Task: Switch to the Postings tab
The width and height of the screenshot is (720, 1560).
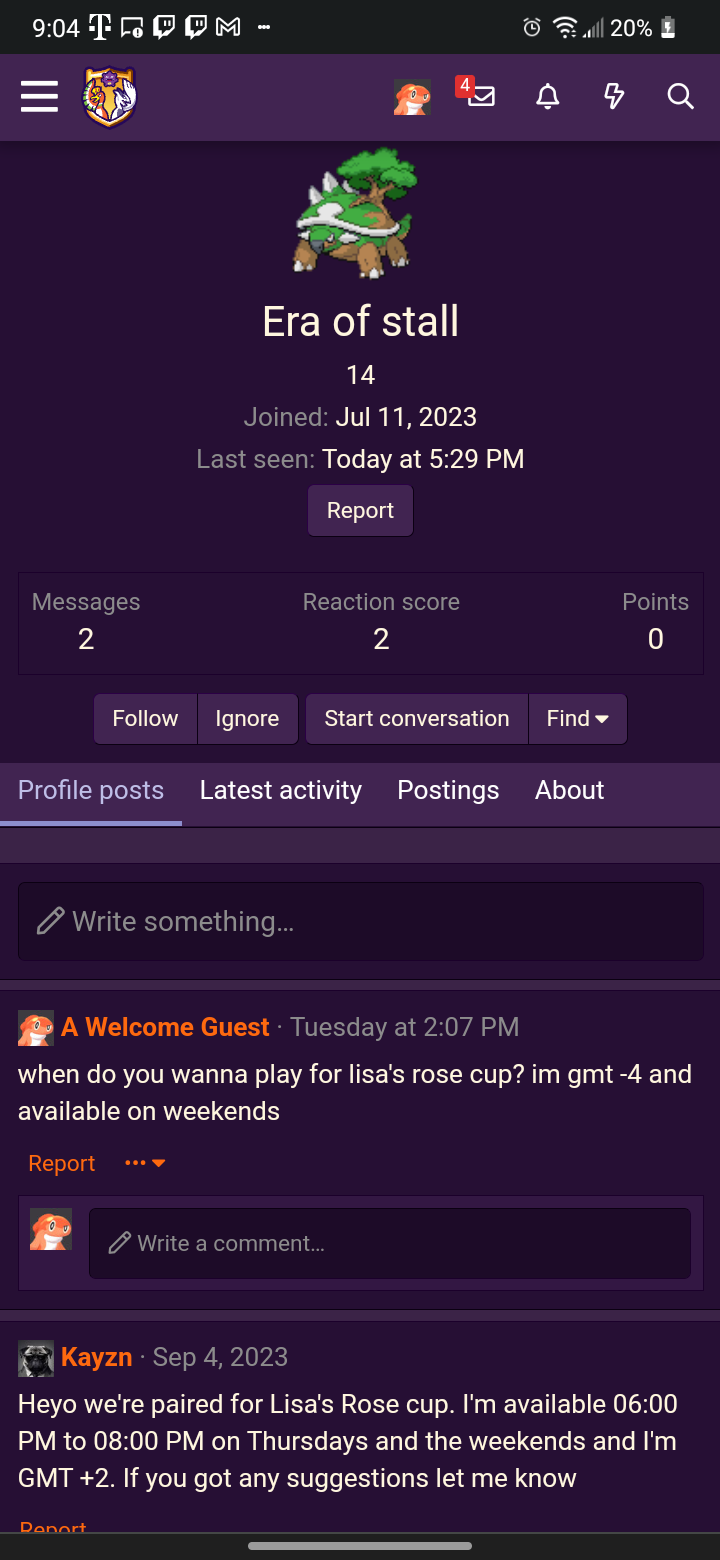Action: [x=448, y=790]
